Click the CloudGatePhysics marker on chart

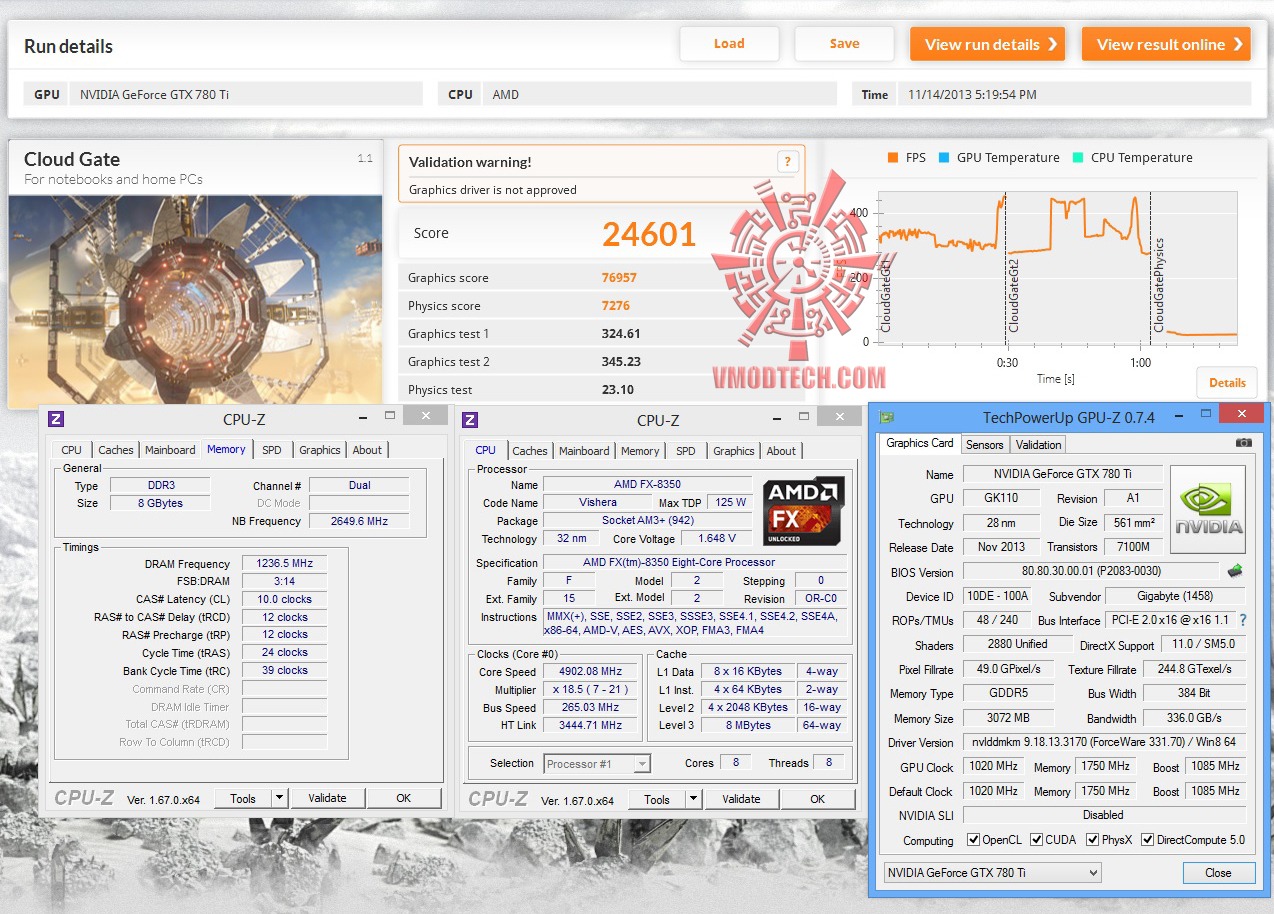(1159, 285)
